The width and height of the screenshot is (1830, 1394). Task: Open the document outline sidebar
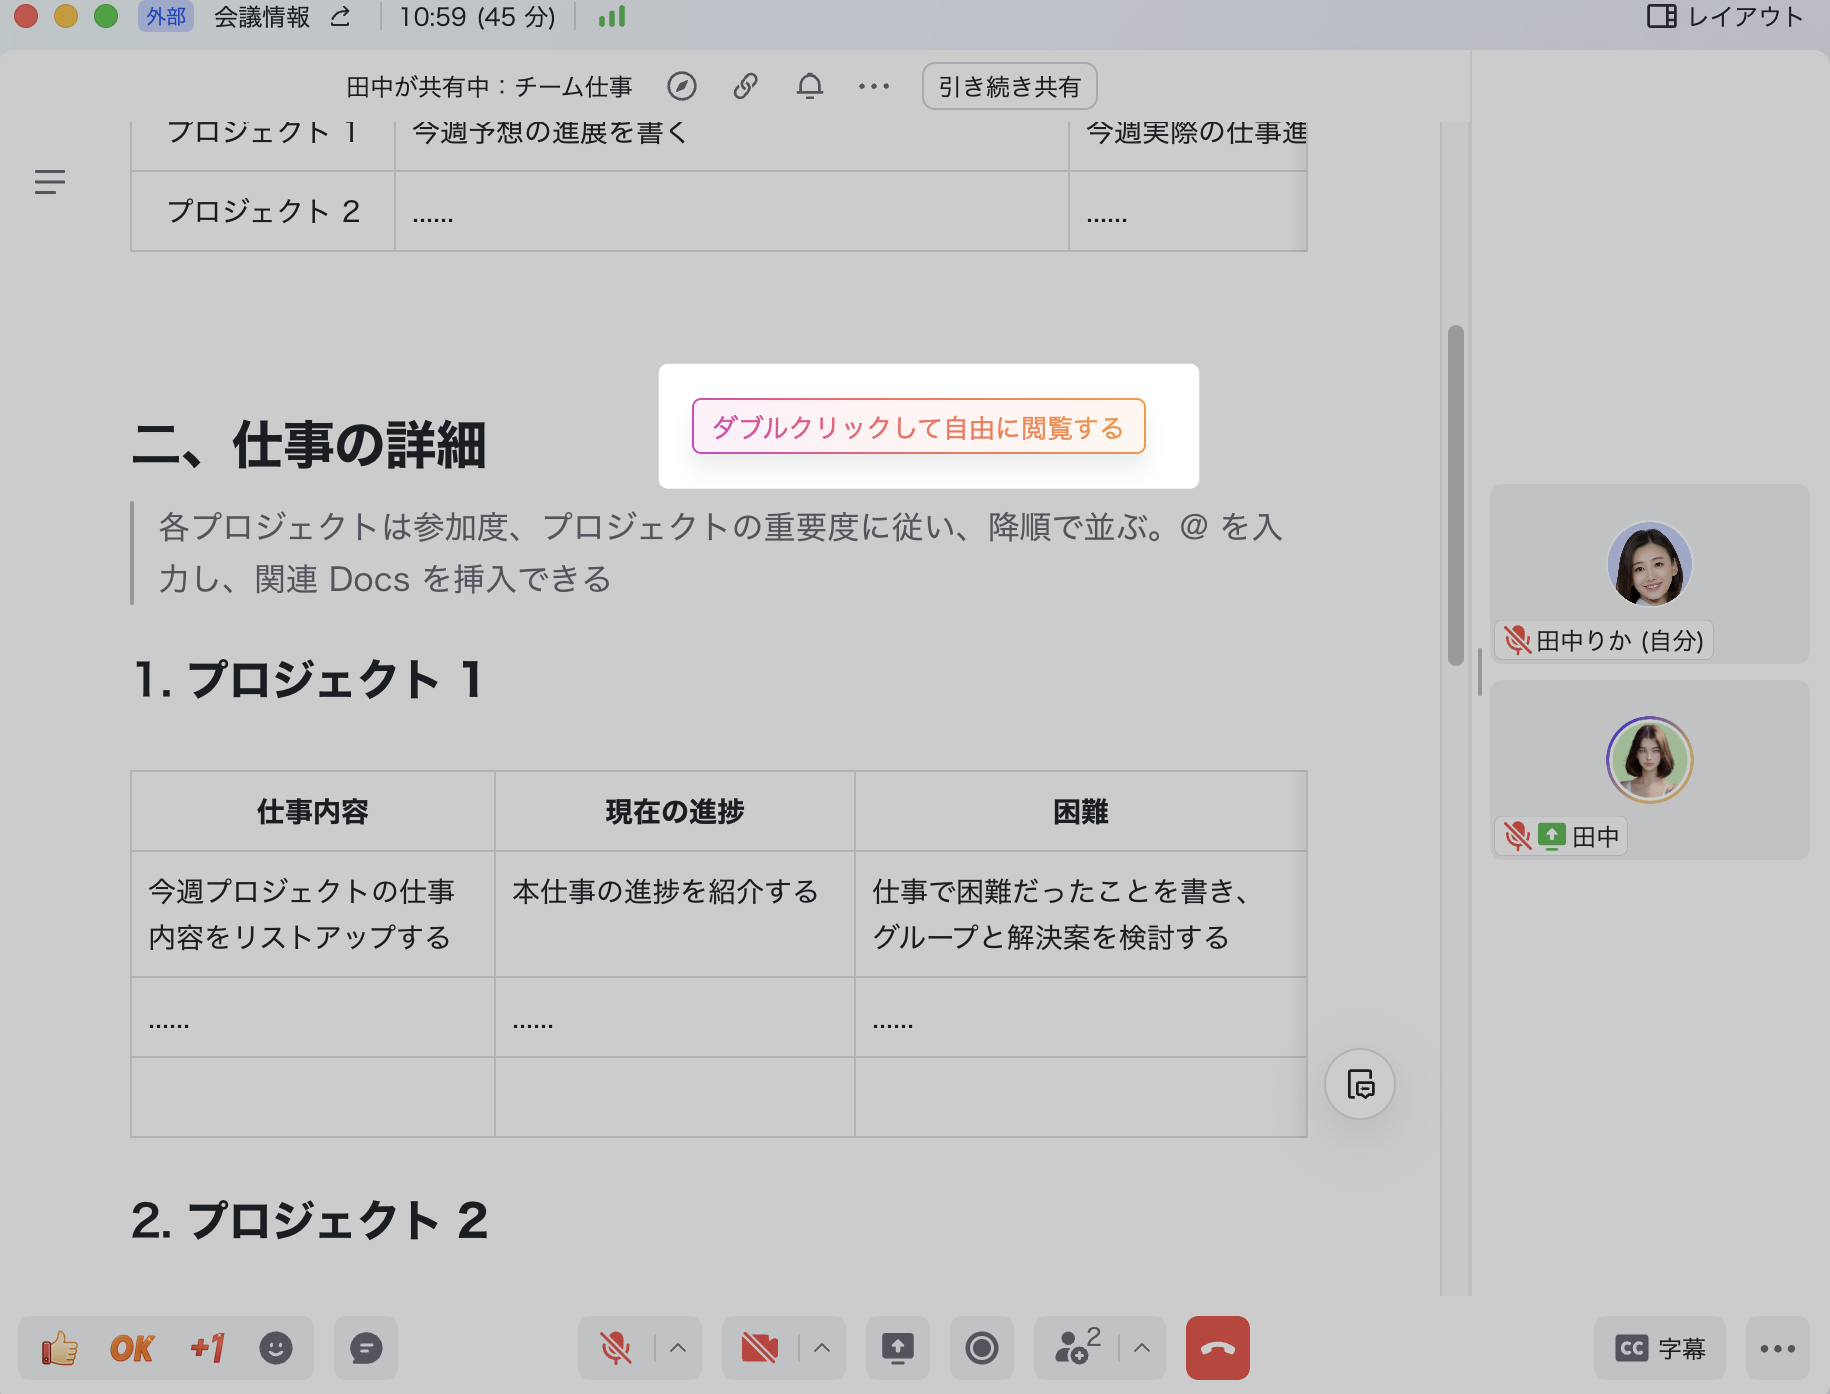click(x=50, y=182)
